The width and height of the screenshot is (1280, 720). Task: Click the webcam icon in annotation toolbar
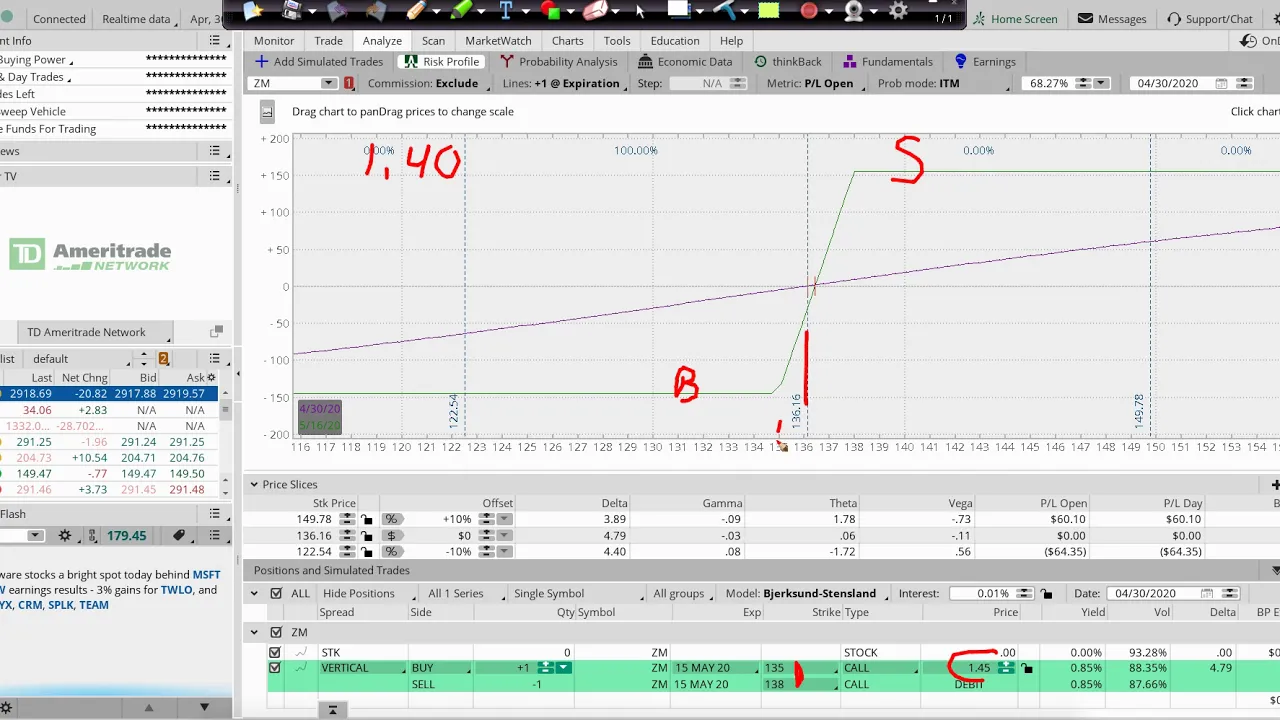pos(854,11)
